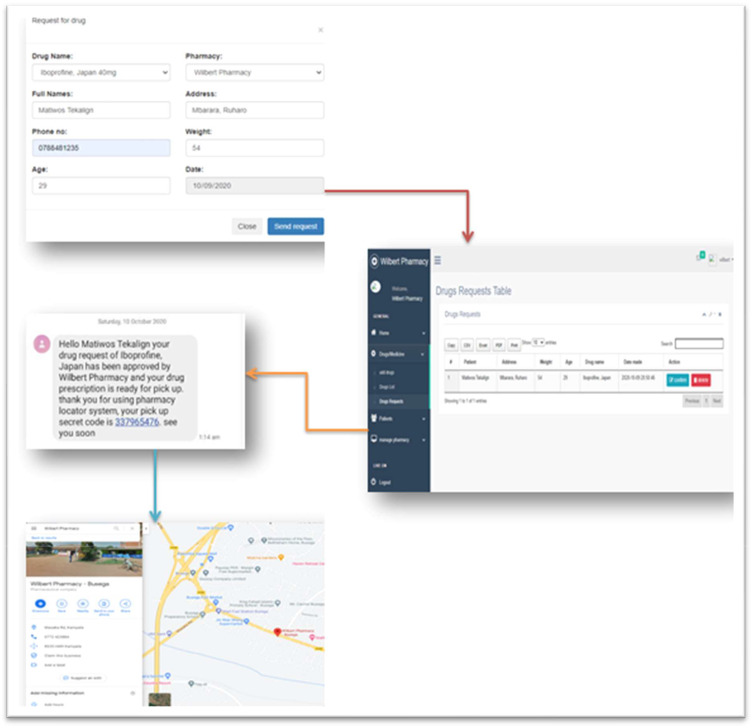This screenshot has height=728, width=753.
Task: Open the Drug Name dropdown
Action: [x=101, y=73]
